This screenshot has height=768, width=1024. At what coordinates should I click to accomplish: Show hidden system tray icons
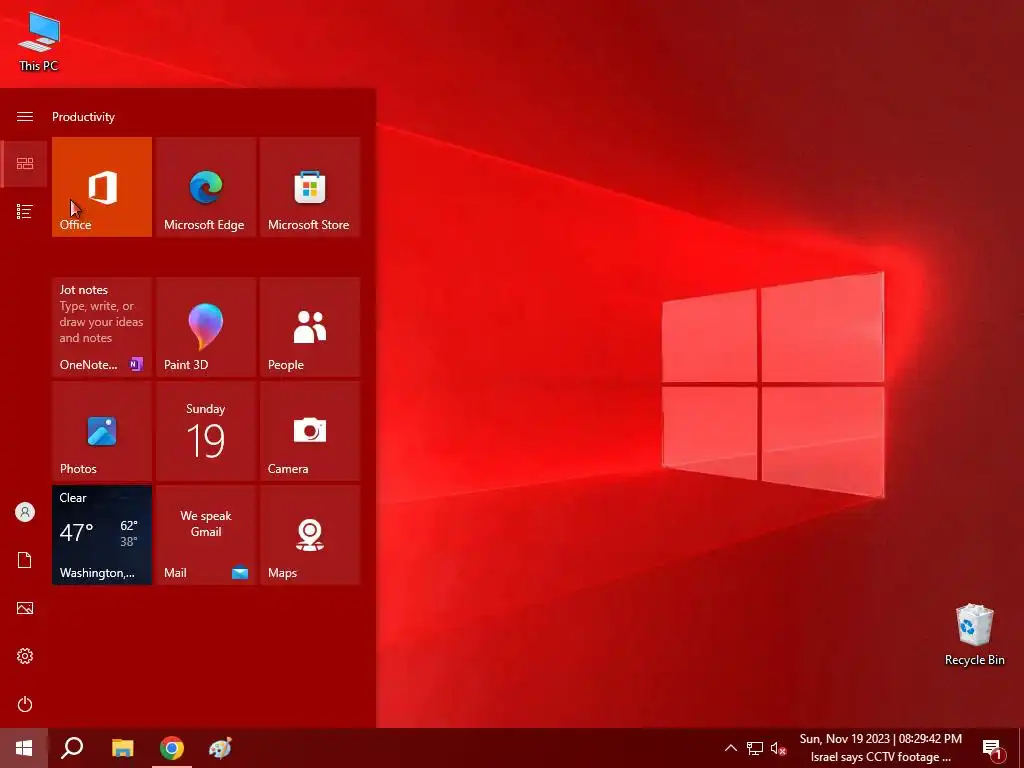[x=731, y=748]
